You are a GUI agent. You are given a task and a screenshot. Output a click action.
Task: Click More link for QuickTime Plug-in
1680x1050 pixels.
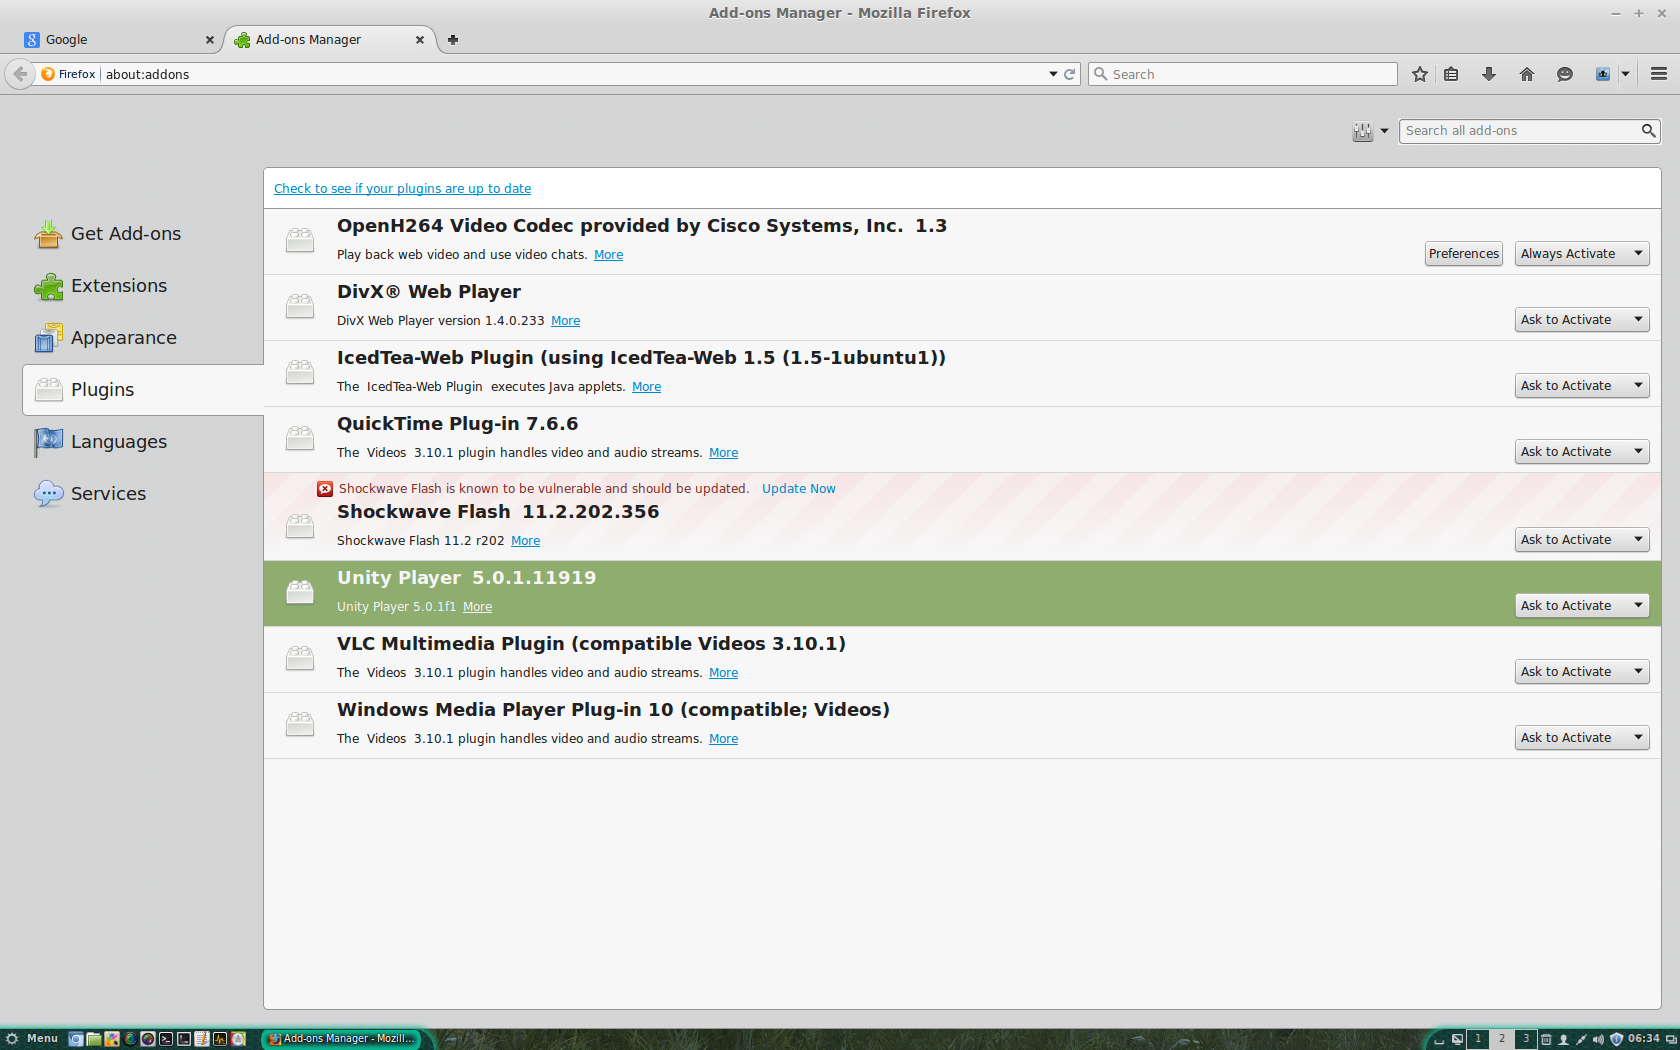(723, 453)
